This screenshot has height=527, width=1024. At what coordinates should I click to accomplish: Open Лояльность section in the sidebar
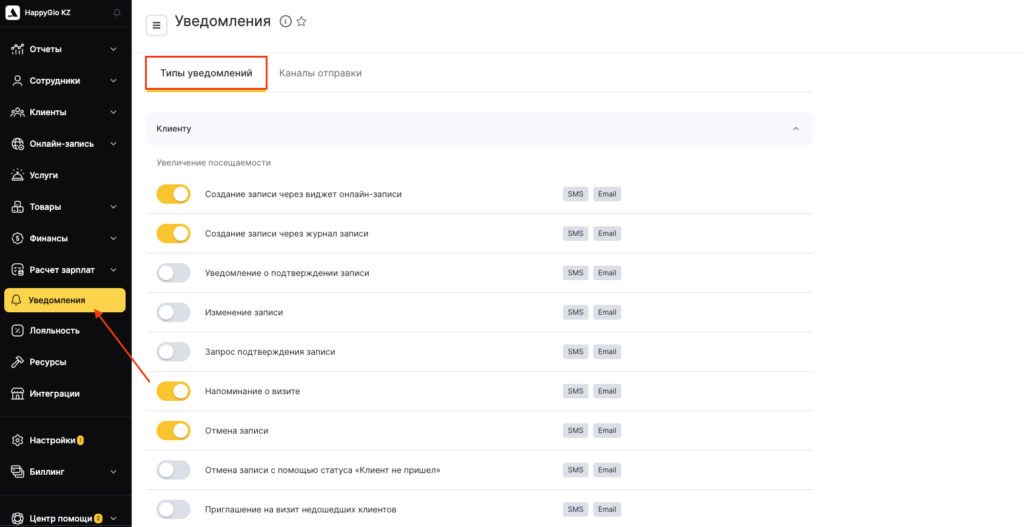coord(54,330)
